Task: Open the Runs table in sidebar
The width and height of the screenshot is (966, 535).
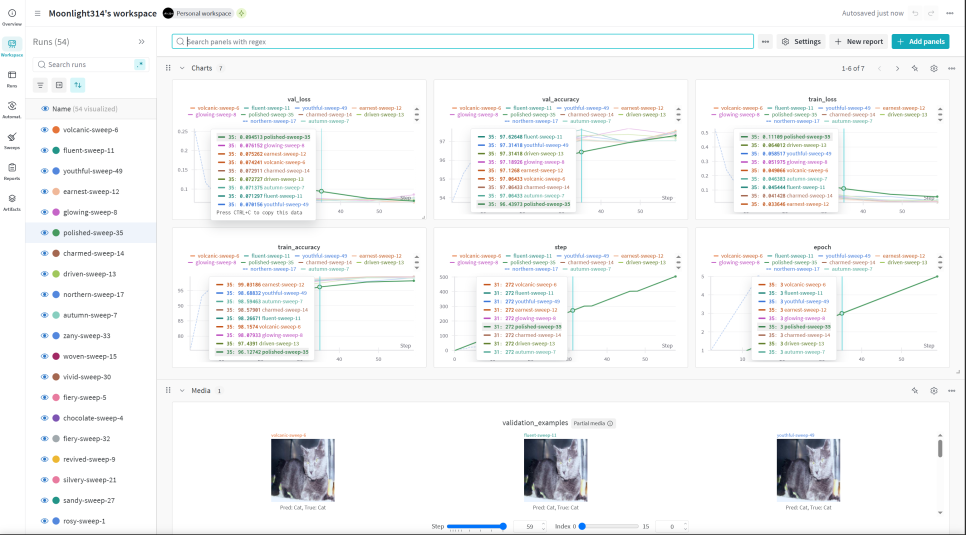Action: (12, 78)
